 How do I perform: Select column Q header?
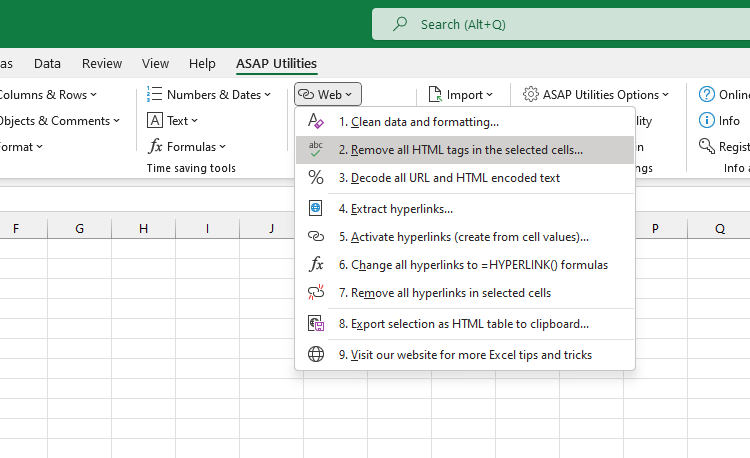click(x=719, y=229)
